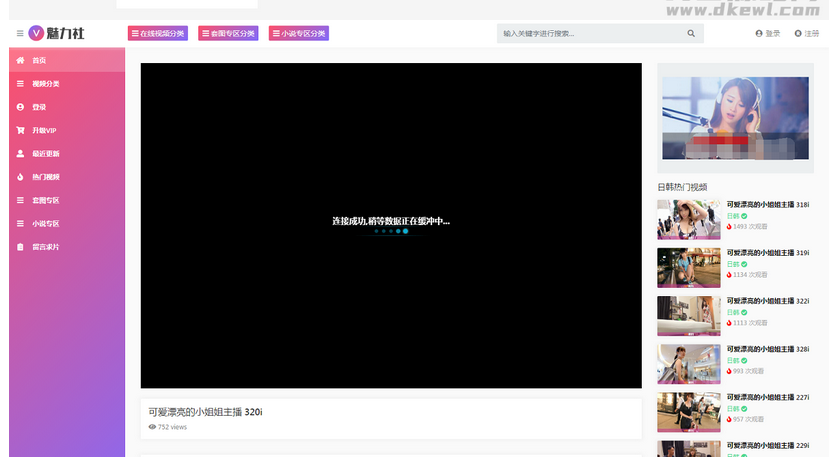Click the 957 次观看 view count
This screenshot has width=831, height=457.
tap(748, 419)
